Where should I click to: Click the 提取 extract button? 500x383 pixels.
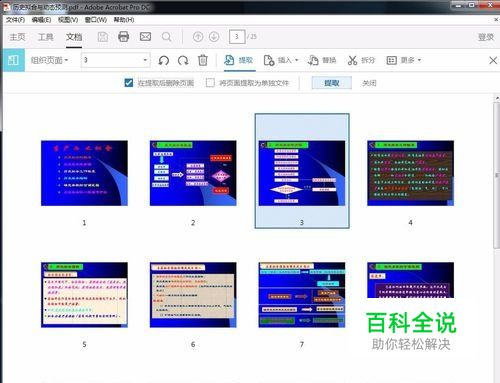pos(332,83)
